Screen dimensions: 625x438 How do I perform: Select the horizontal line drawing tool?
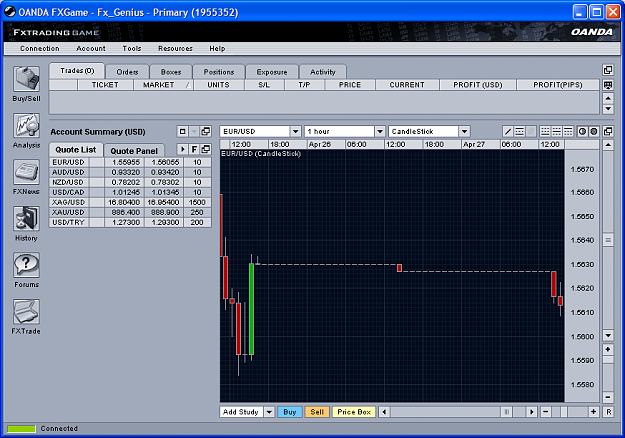coord(519,132)
